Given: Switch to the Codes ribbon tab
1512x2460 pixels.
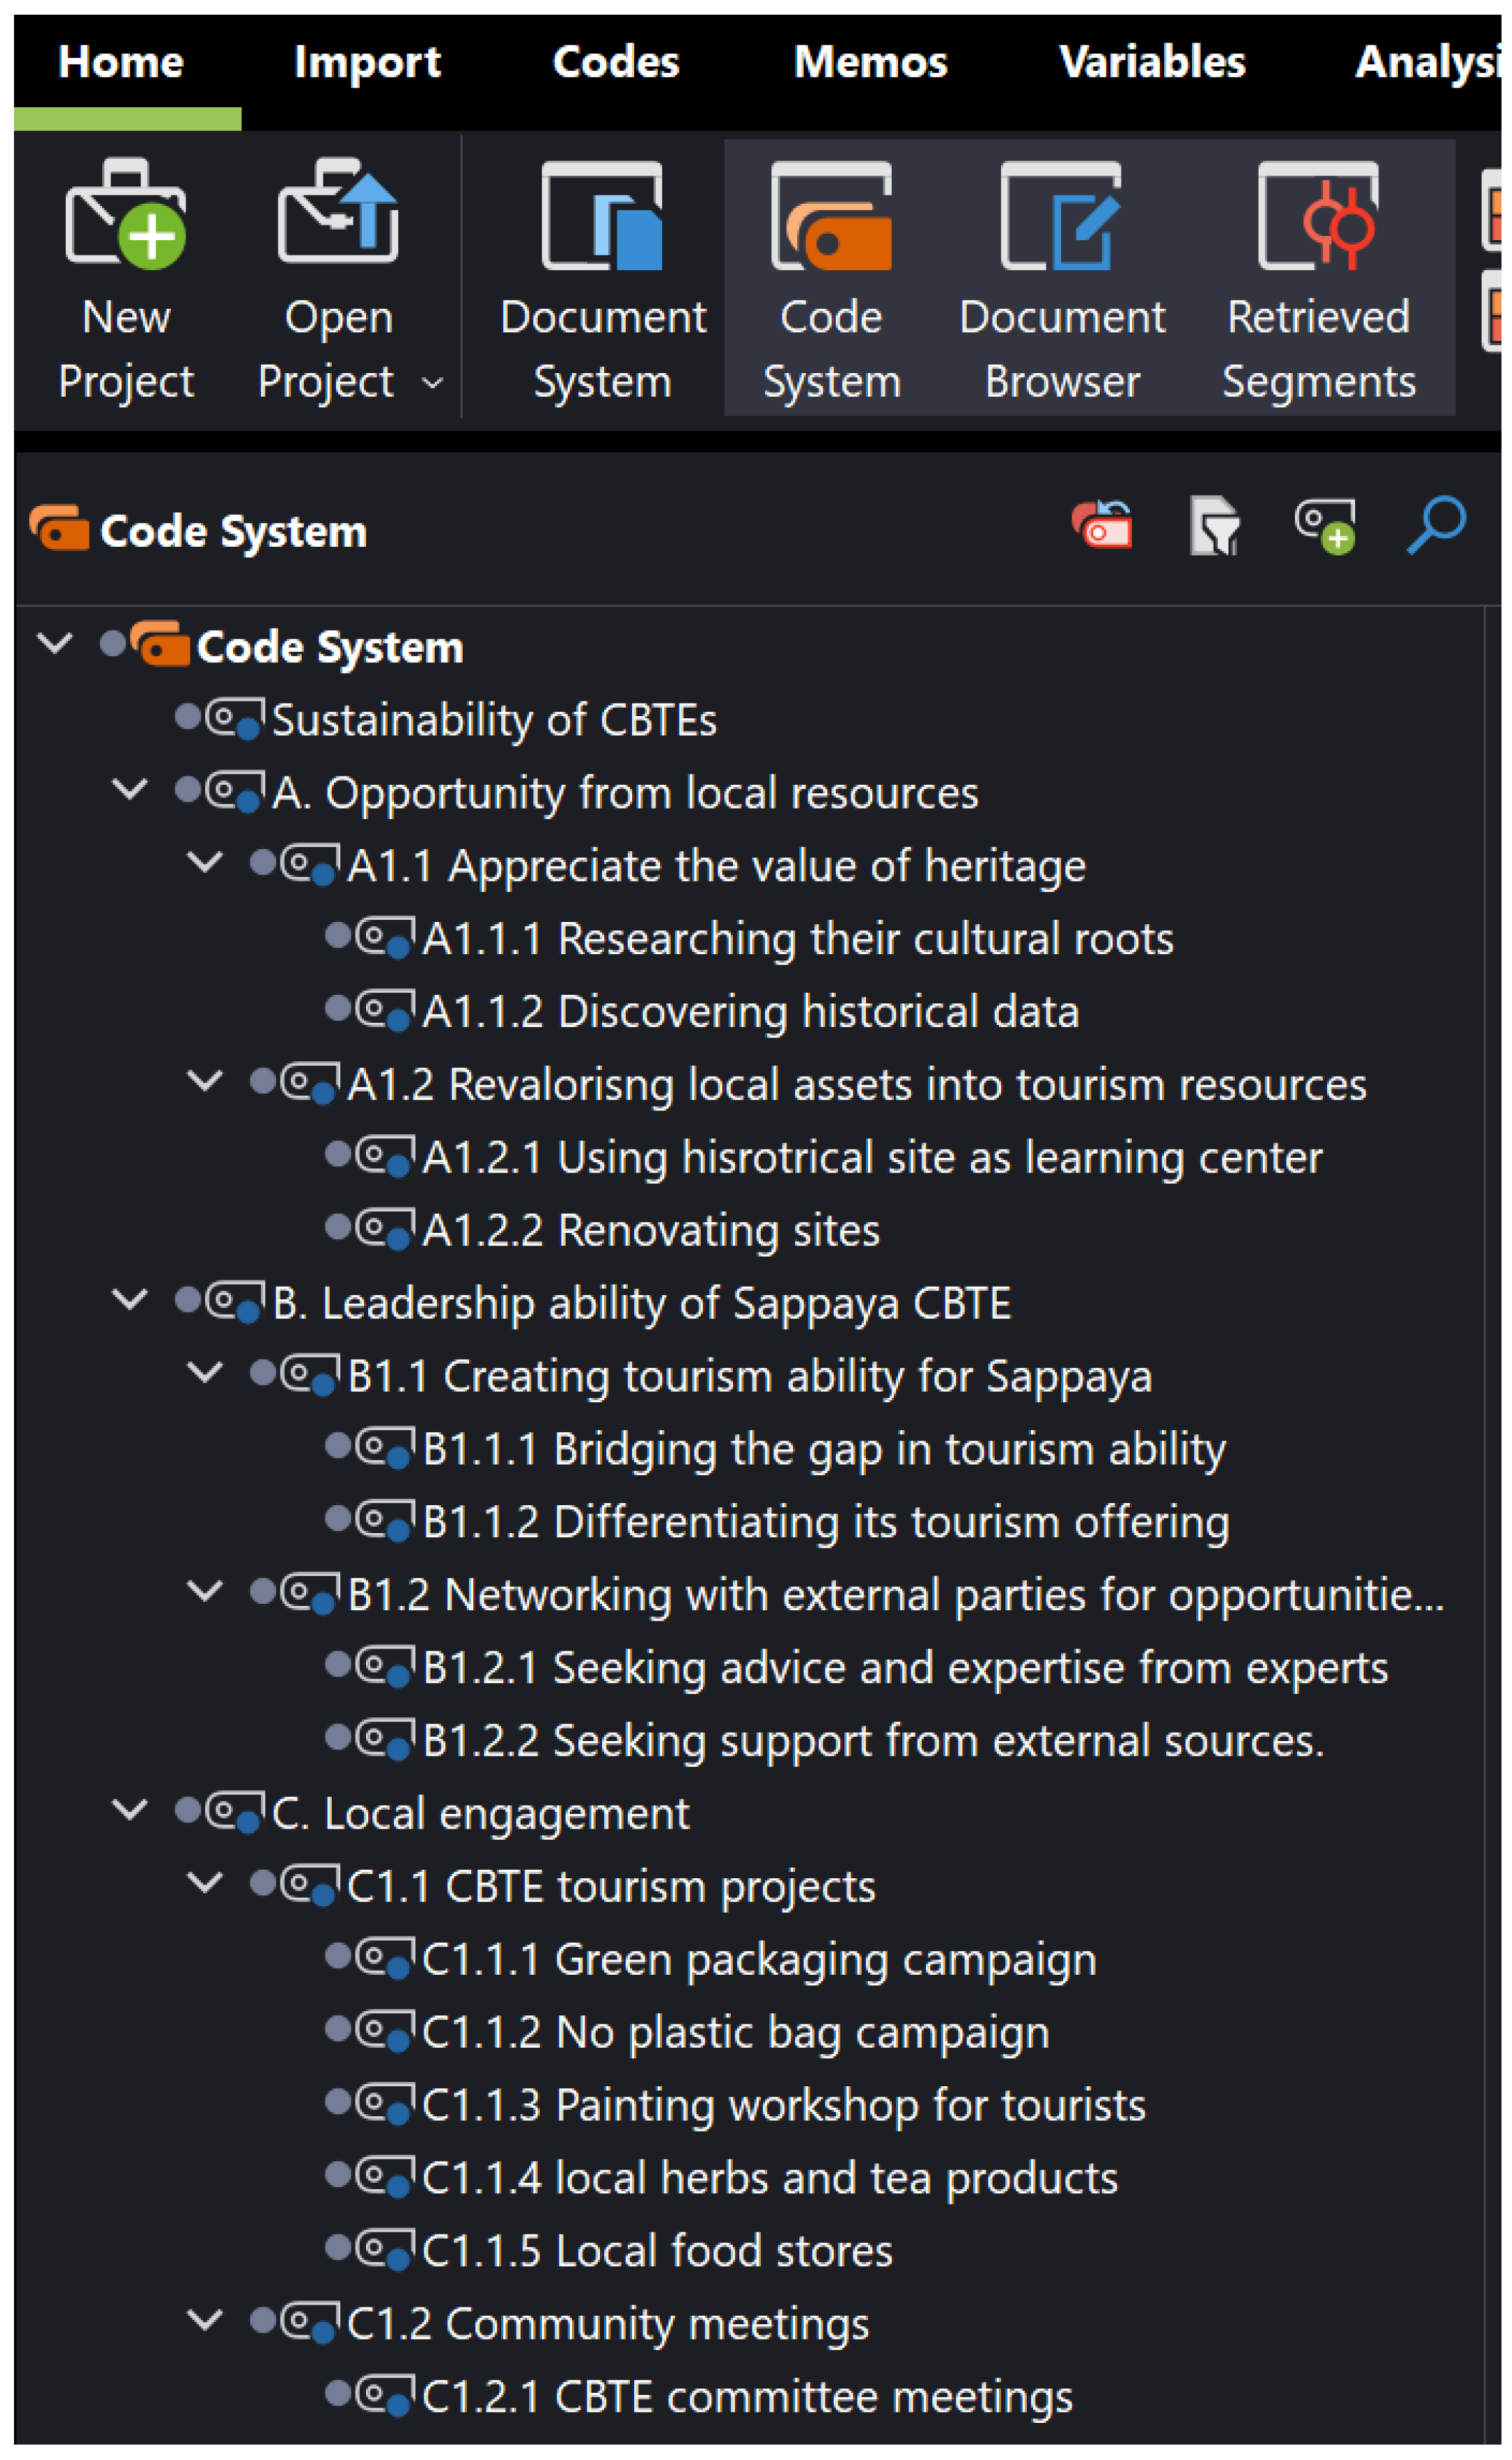Looking at the screenshot, I should point(615,62).
